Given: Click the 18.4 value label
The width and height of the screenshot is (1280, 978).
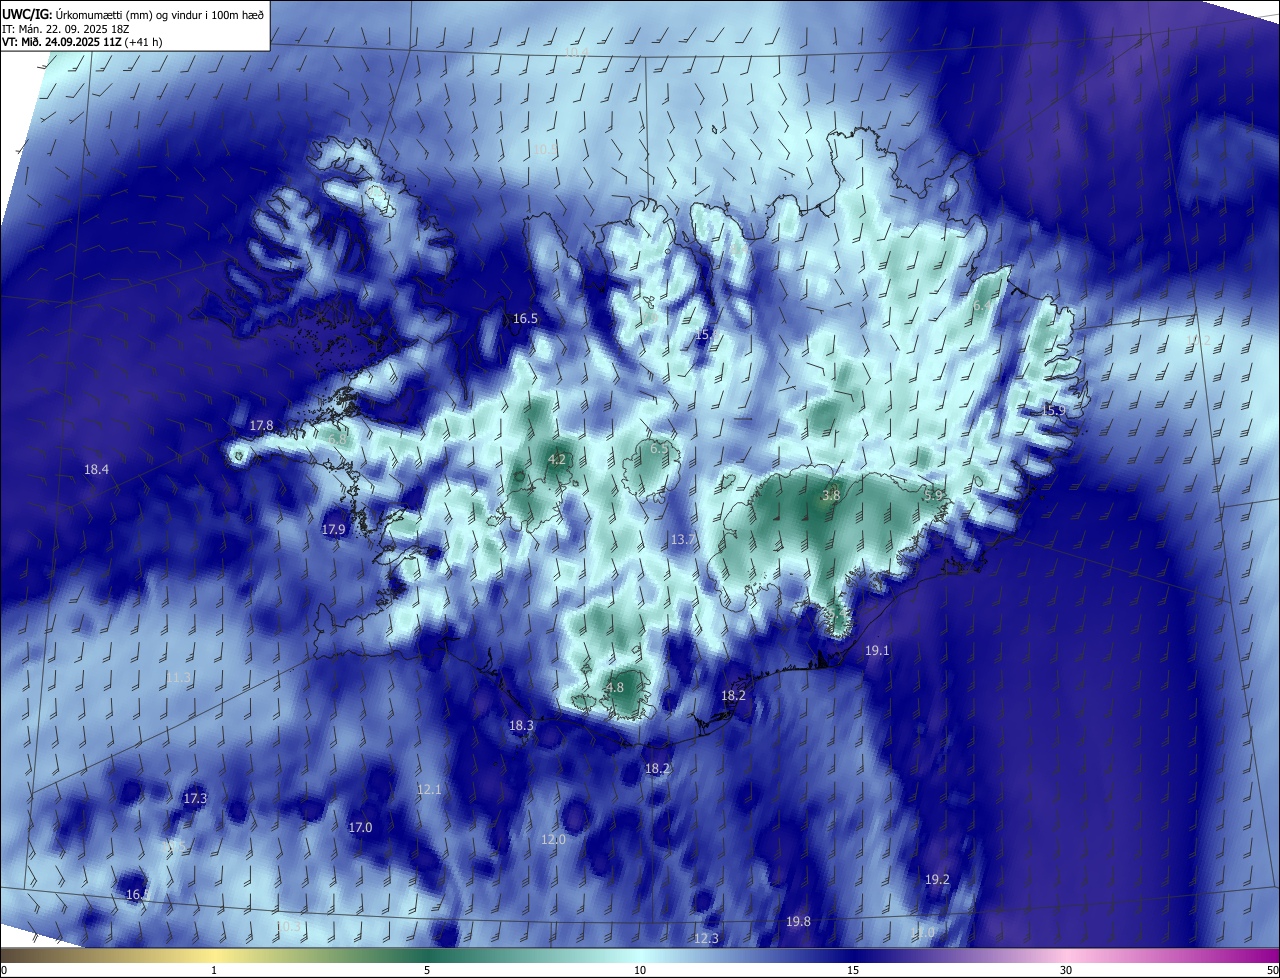Looking at the screenshot, I should point(96,469).
